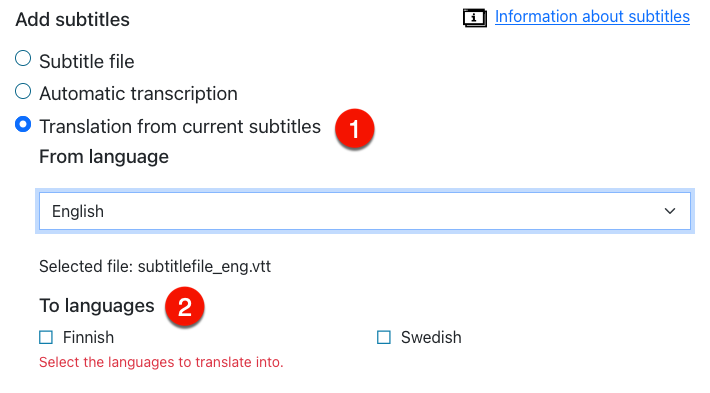Click the To languages heading
The width and height of the screenshot is (710, 393).
coord(97,306)
